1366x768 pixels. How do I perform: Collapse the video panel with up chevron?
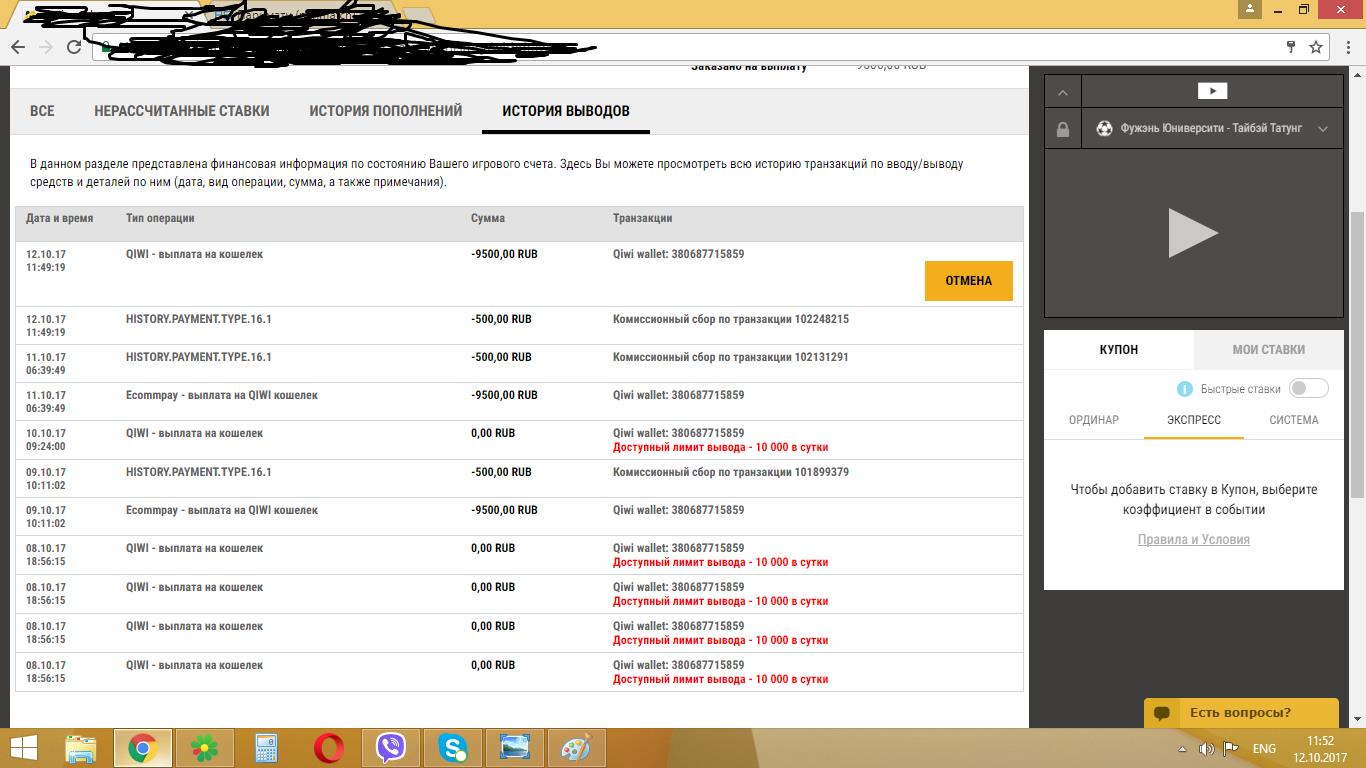pos(1062,92)
